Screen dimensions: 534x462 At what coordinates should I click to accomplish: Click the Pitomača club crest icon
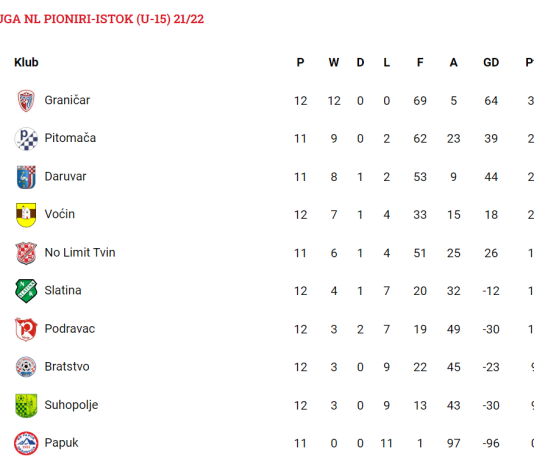pyautogui.click(x=26, y=139)
